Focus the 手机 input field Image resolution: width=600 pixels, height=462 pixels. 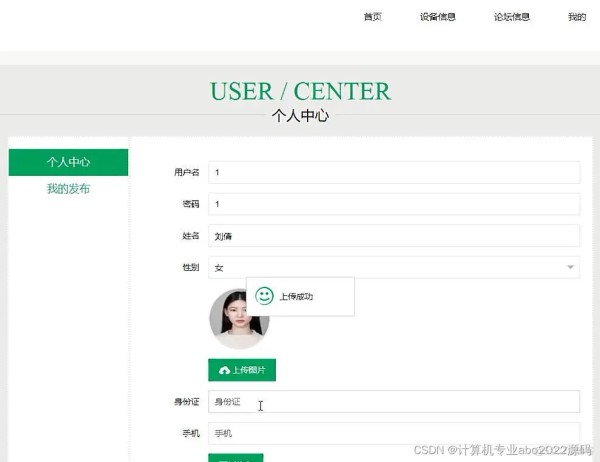pyautogui.click(x=394, y=433)
